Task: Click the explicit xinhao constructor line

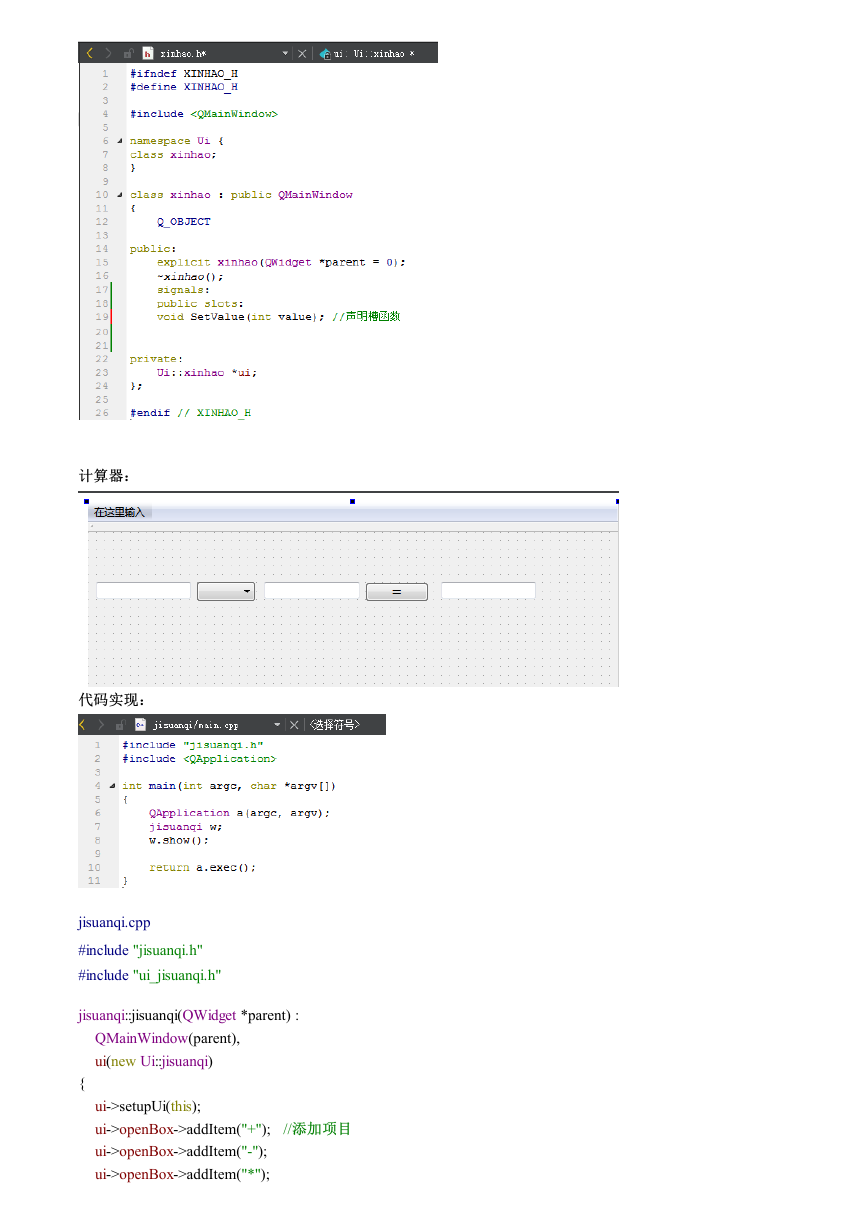Action: pos(281,262)
